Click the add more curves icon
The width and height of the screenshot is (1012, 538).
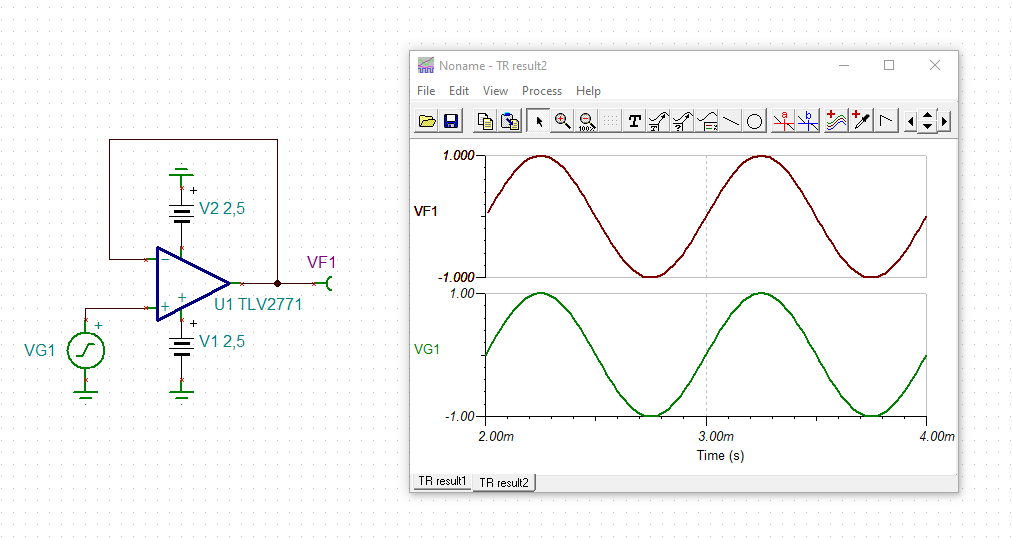[x=836, y=121]
